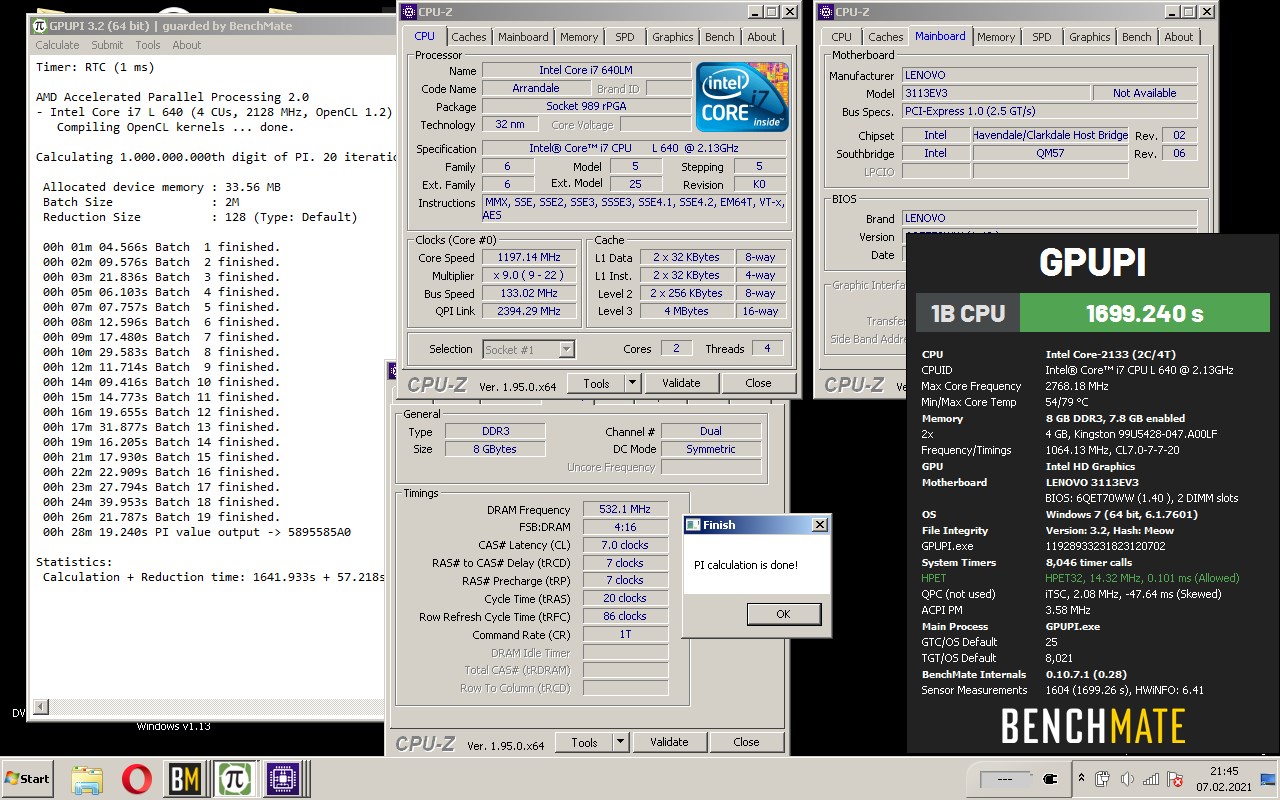Viewport: 1280px width, 800px height.
Task: Select Caches tab in CPU-Z Mainboard window
Action: (x=886, y=37)
